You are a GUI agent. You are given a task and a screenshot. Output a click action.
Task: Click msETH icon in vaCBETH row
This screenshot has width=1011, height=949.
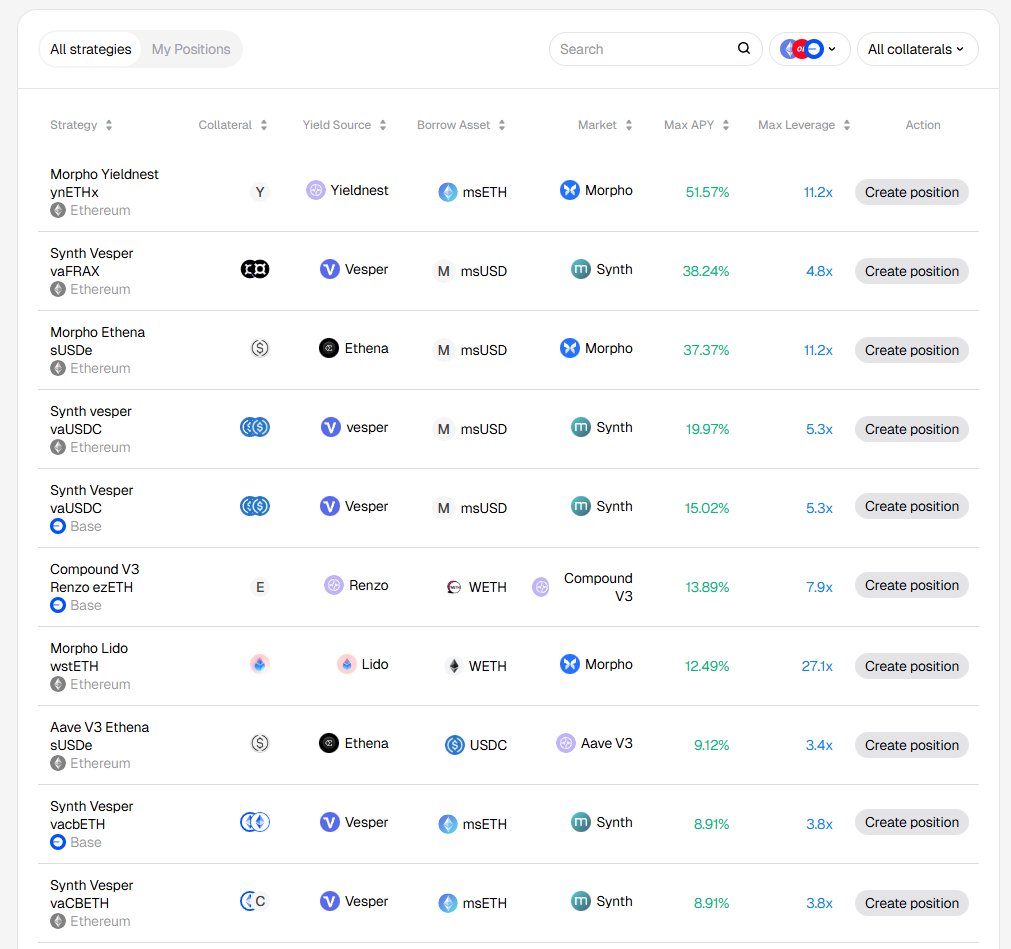447,903
